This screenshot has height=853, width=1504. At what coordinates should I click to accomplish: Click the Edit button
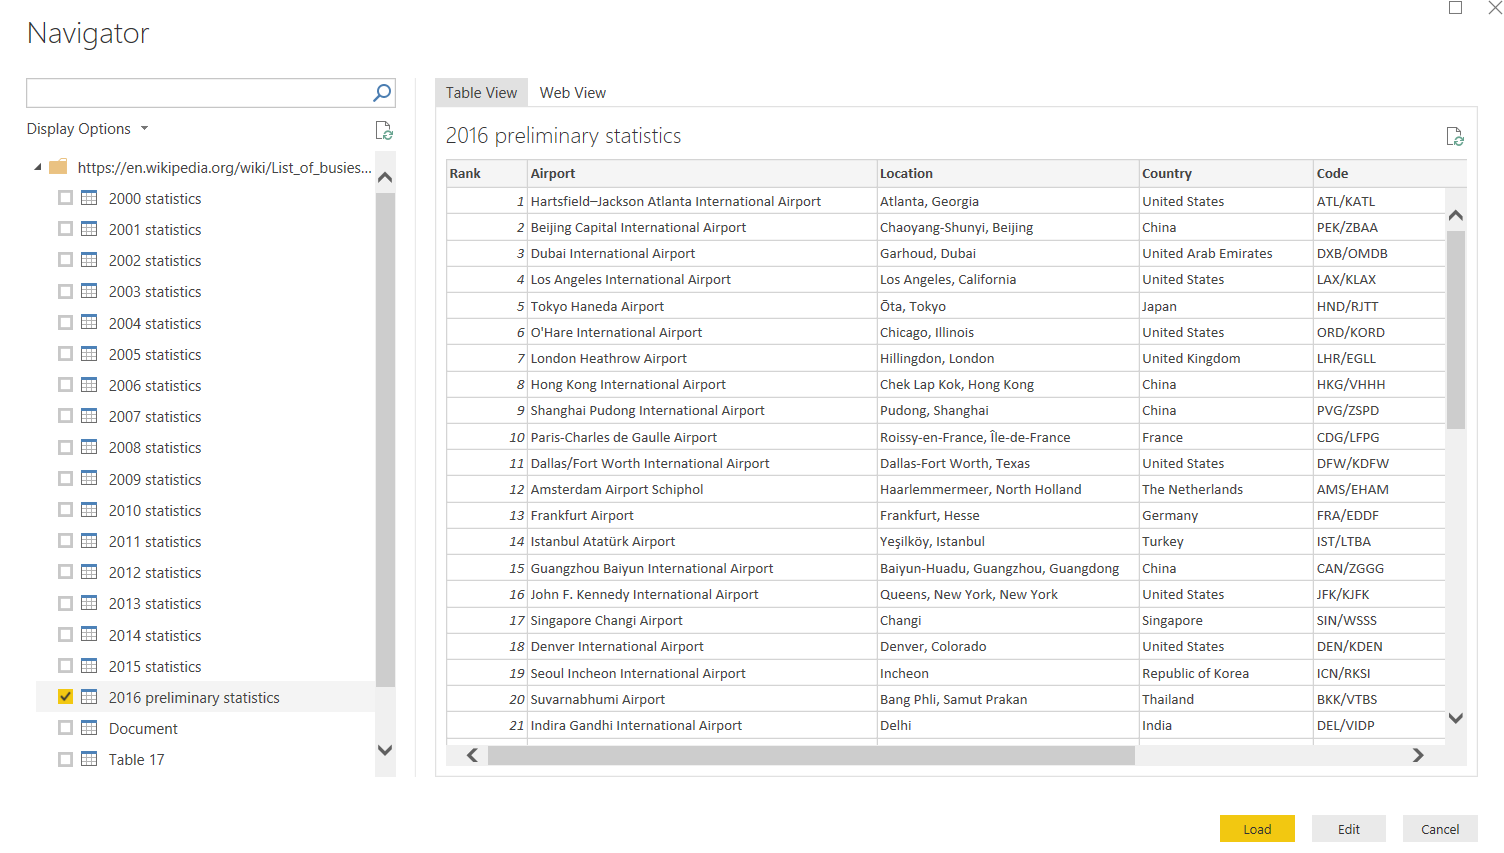1349,829
